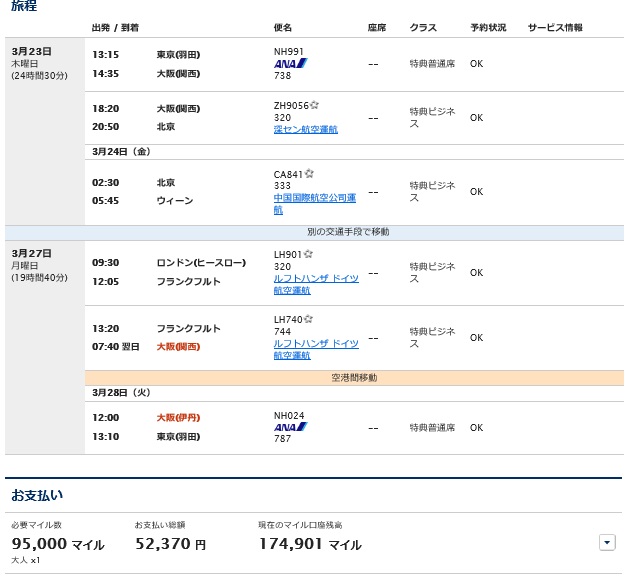
Task: Click the 52,370 円 payment total
Action: click(x=171, y=544)
